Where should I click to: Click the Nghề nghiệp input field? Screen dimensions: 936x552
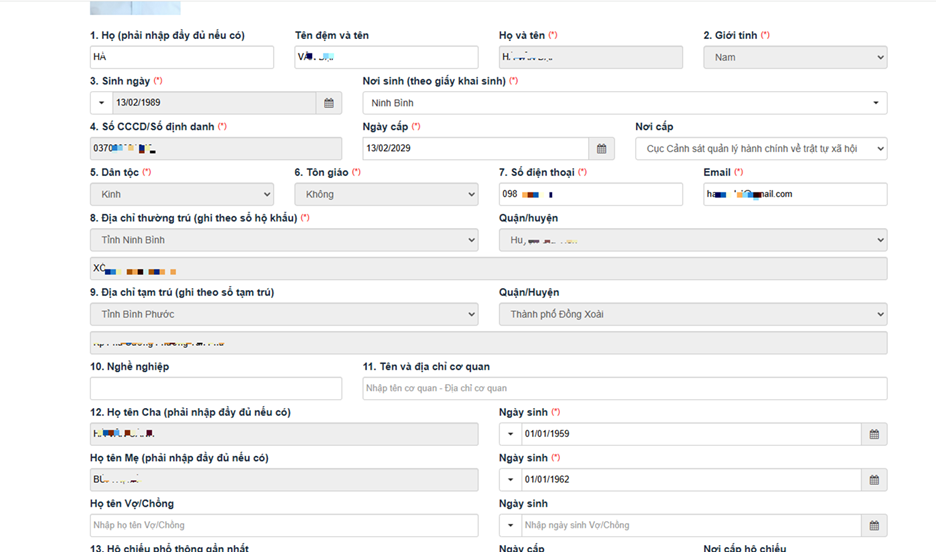(x=215, y=389)
